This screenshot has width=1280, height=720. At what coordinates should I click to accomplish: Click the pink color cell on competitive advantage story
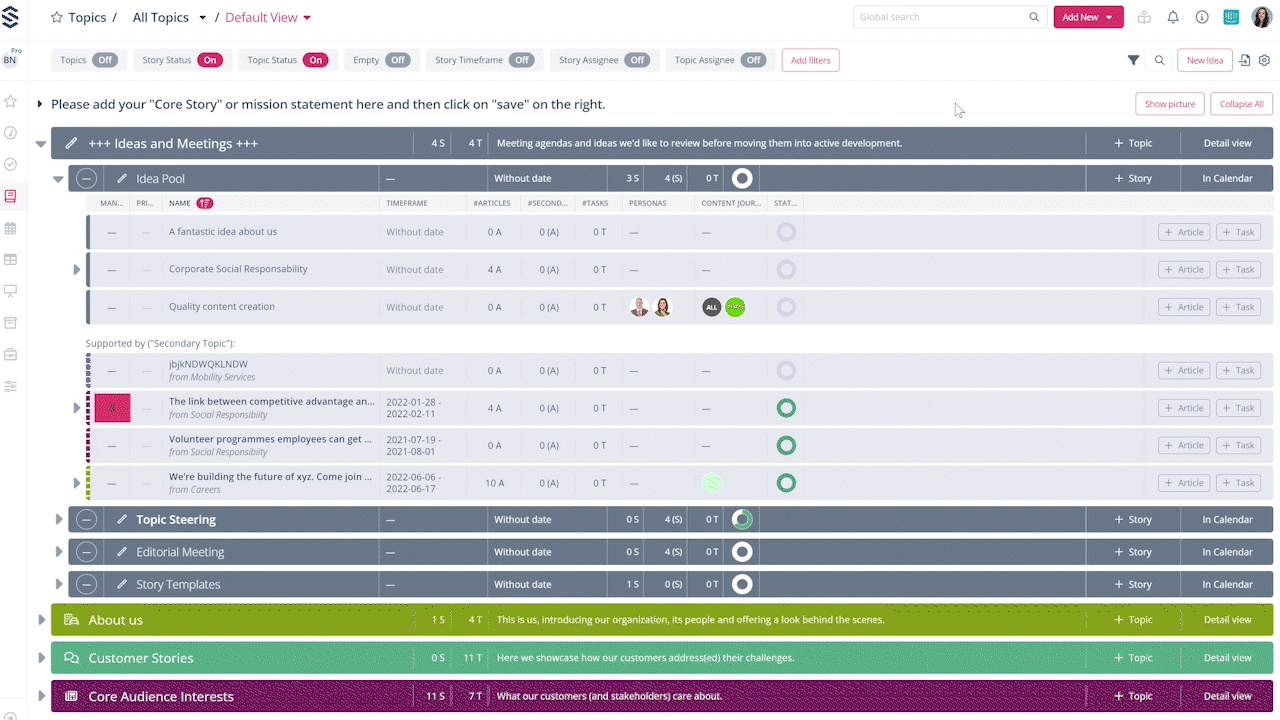[x=112, y=408]
